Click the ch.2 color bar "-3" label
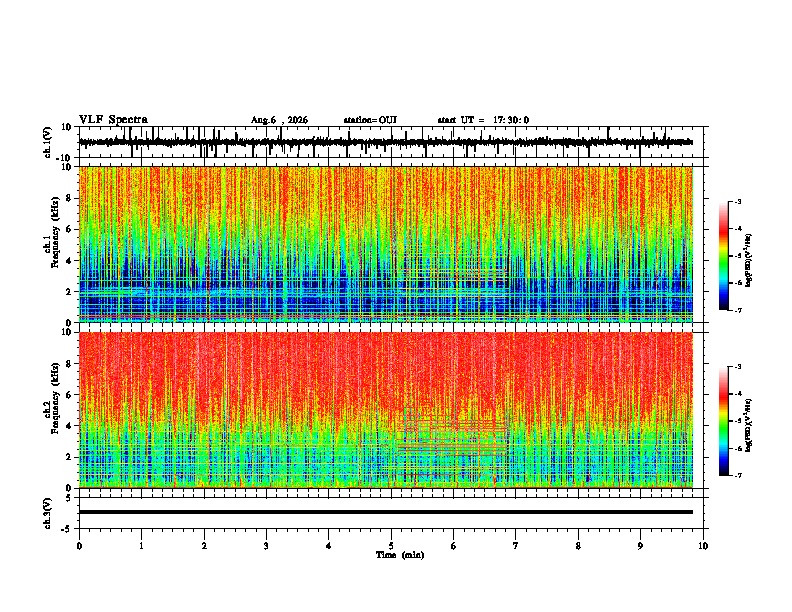Viewport: 792px width, 612px height. (x=738, y=367)
